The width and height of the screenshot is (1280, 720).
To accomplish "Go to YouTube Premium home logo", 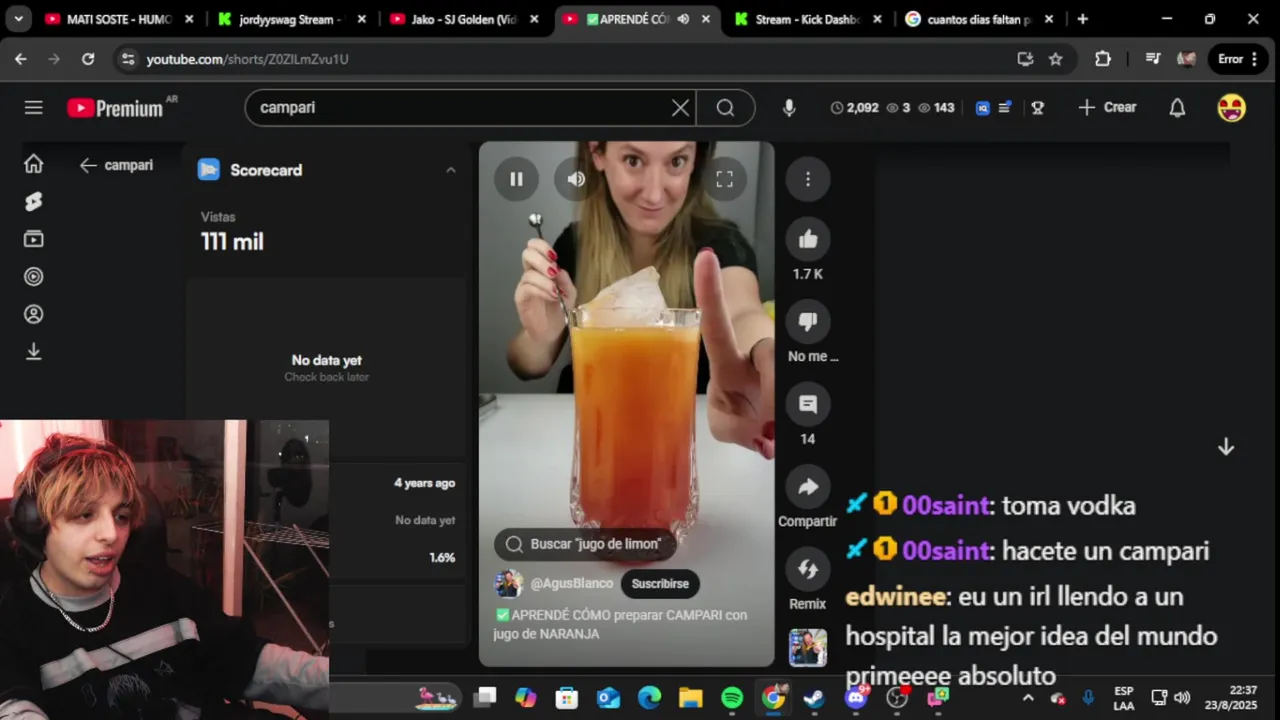I will 115,108.
